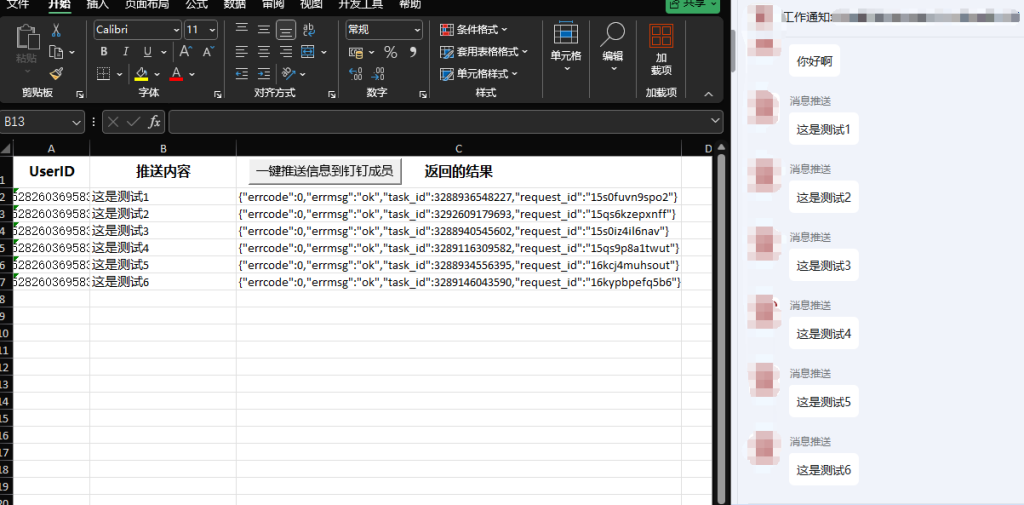The height and width of the screenshot is (505, 1024).
Task: Open the 加载项 add-ins icon
Action: [661, 48]
